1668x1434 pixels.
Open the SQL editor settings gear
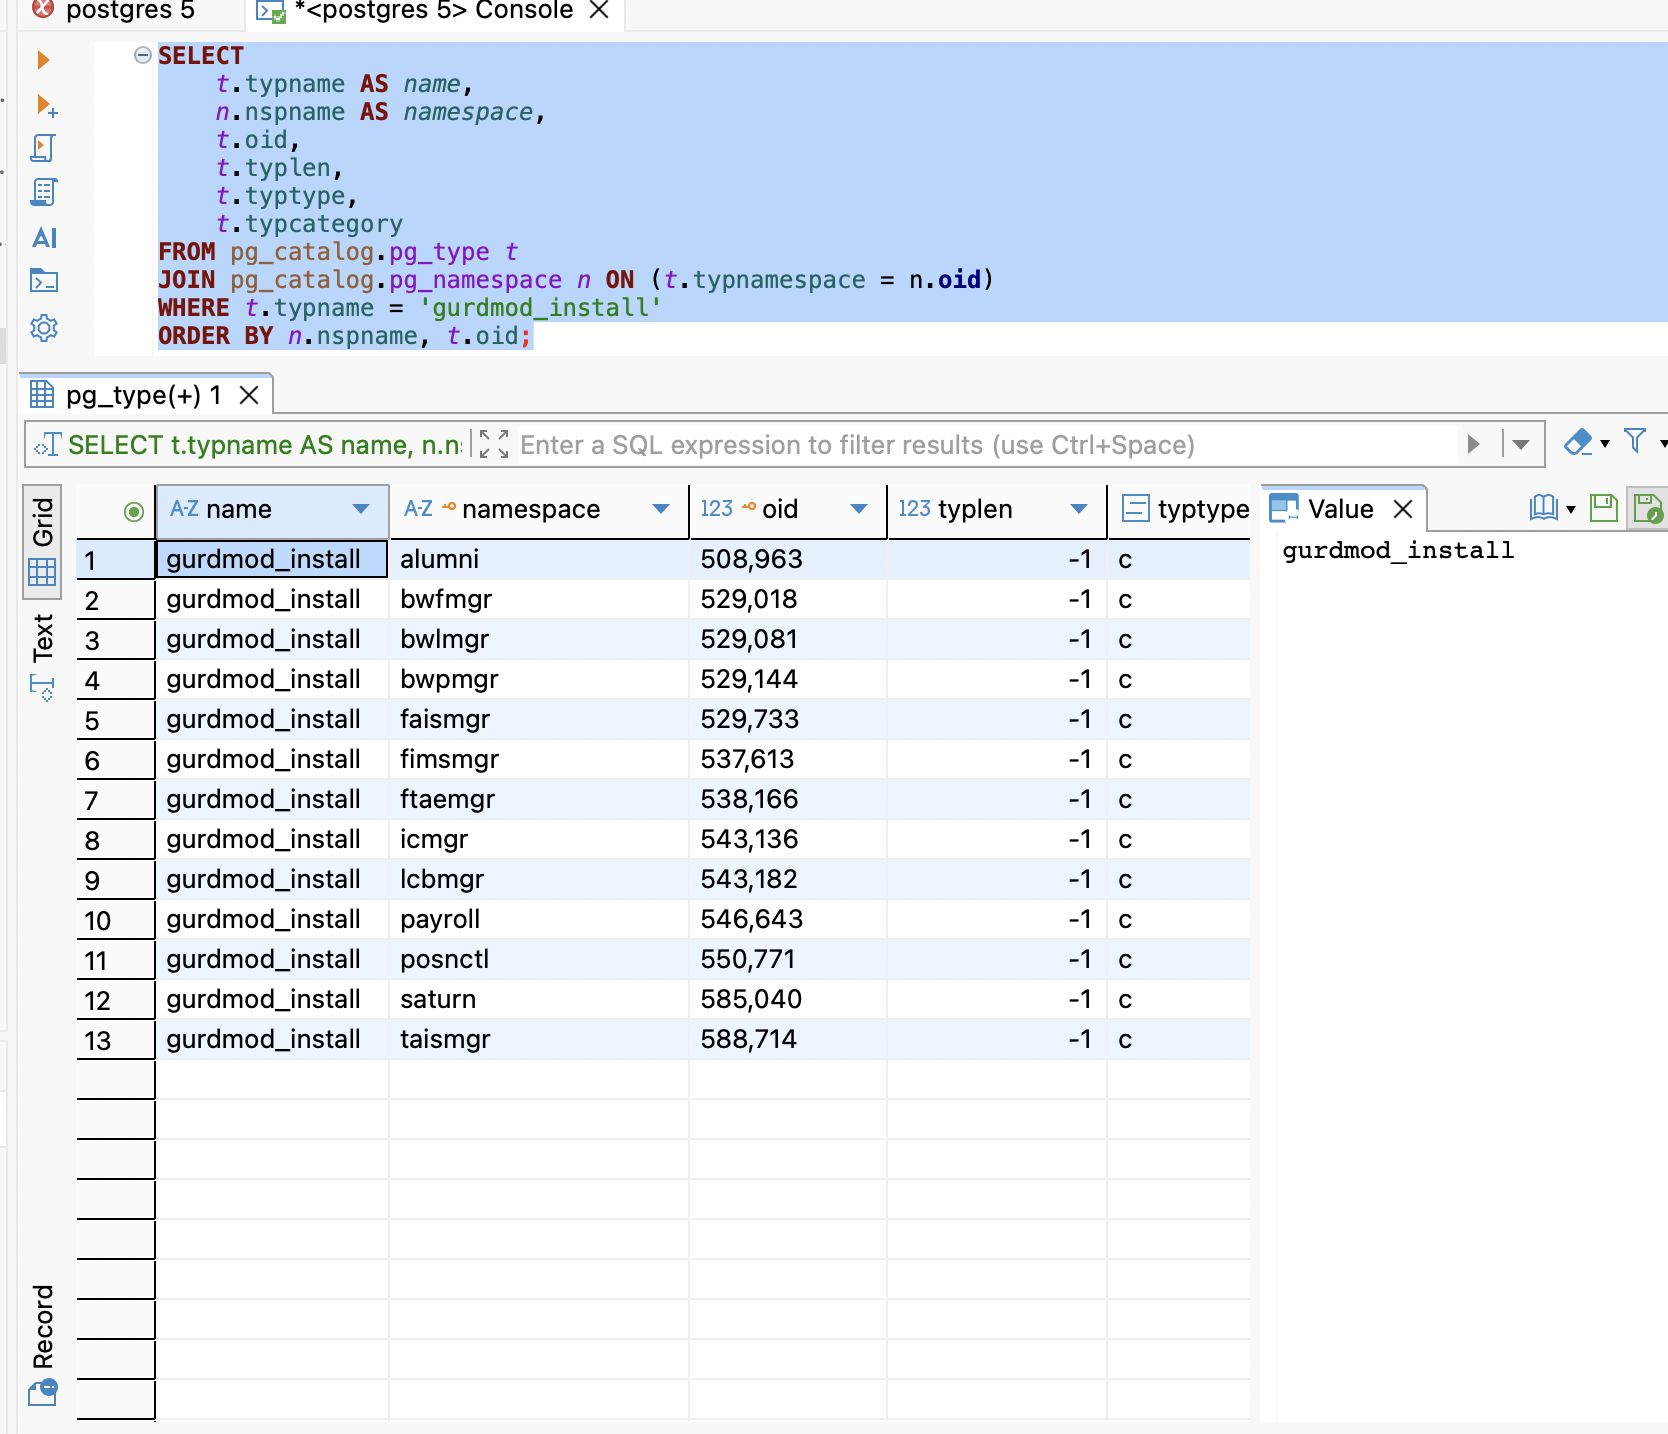click(x=44, y=328)
